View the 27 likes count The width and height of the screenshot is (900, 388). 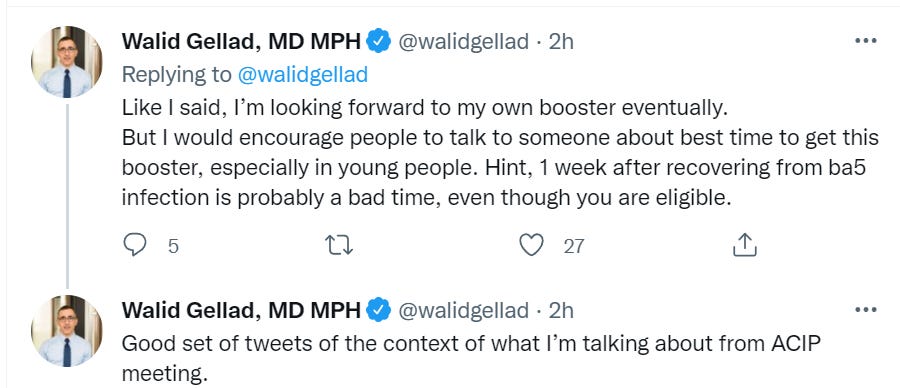click(573, 246)
